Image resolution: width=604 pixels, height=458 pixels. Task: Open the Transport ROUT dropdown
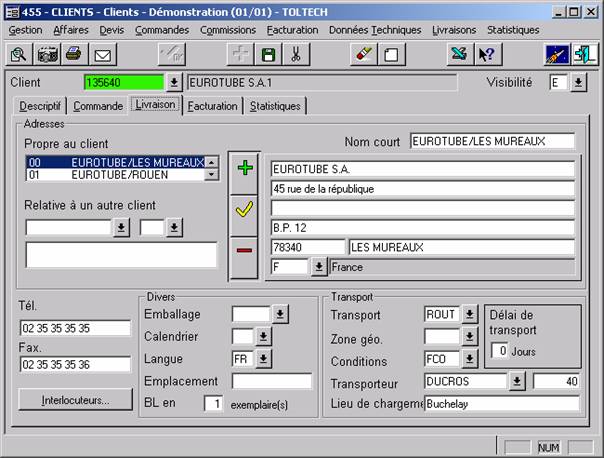(x=470, y=314)
